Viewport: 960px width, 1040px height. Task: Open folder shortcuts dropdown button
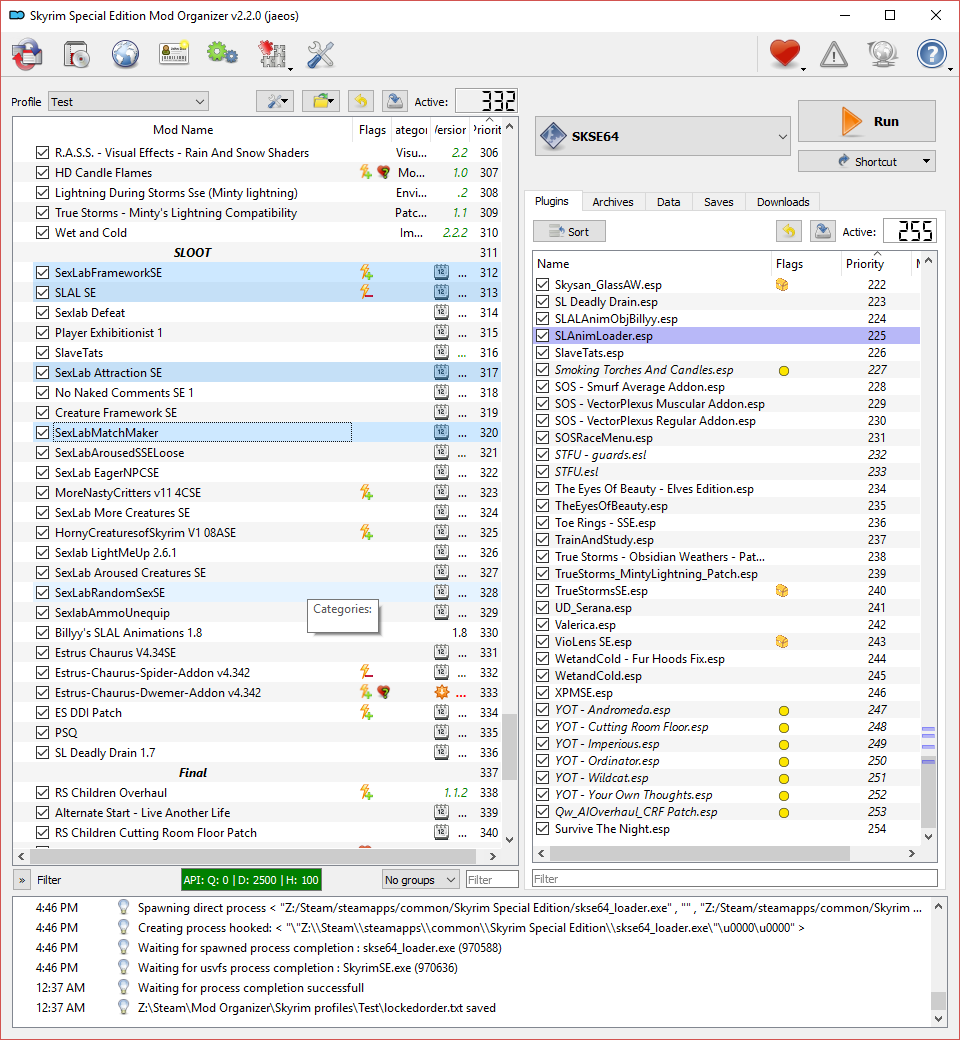[x=321, y=101]
